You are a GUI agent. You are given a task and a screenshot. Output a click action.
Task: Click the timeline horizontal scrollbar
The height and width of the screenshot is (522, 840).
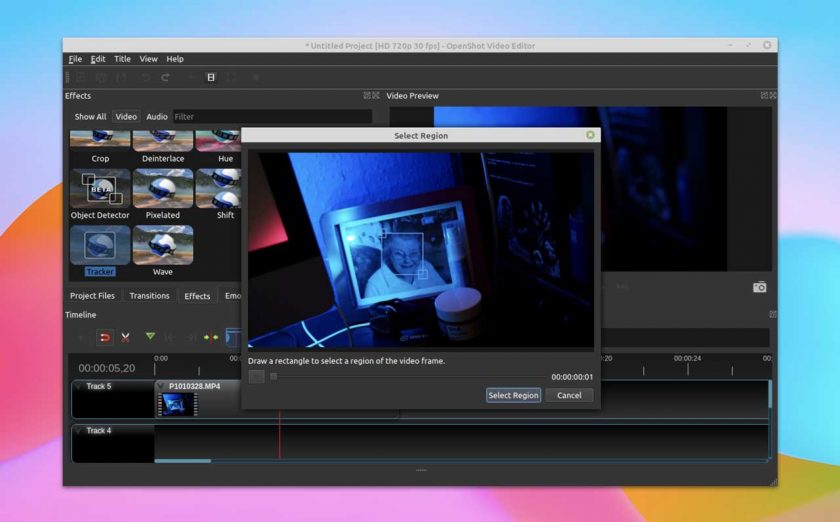(x=183, y=461)
